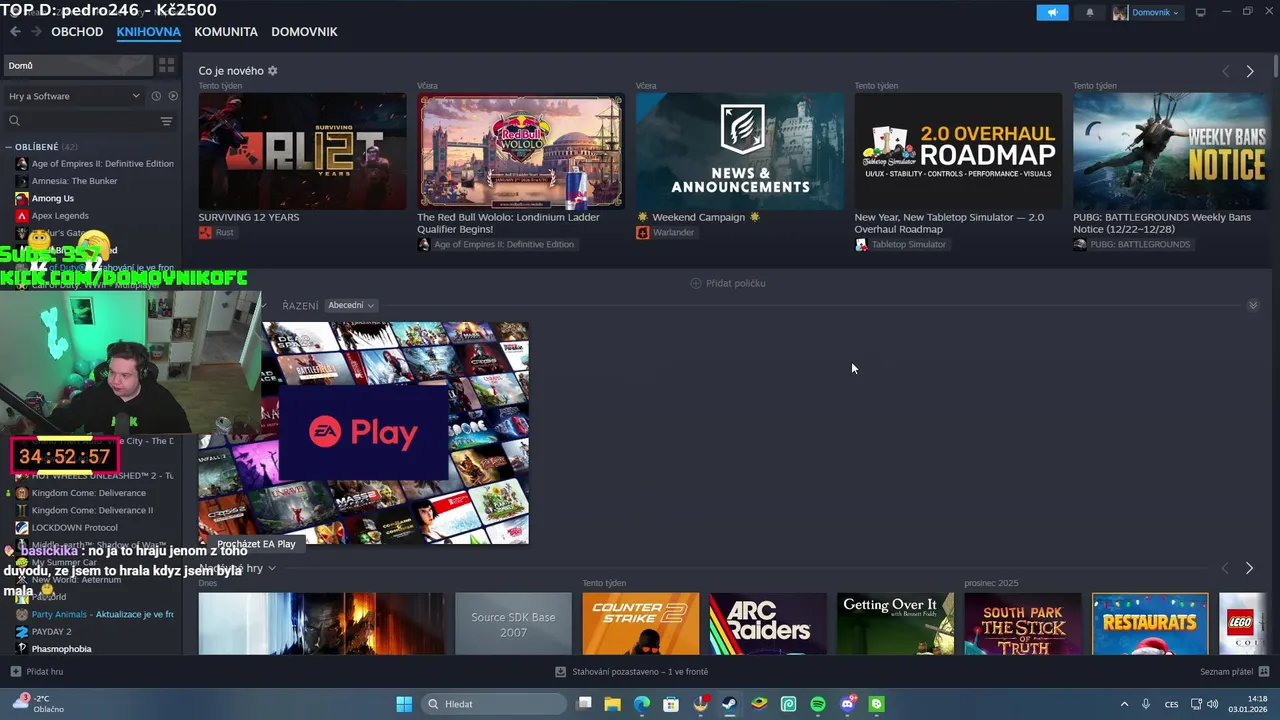
Task: Open the Windows Start menu
Action: [x=404, y=704]
